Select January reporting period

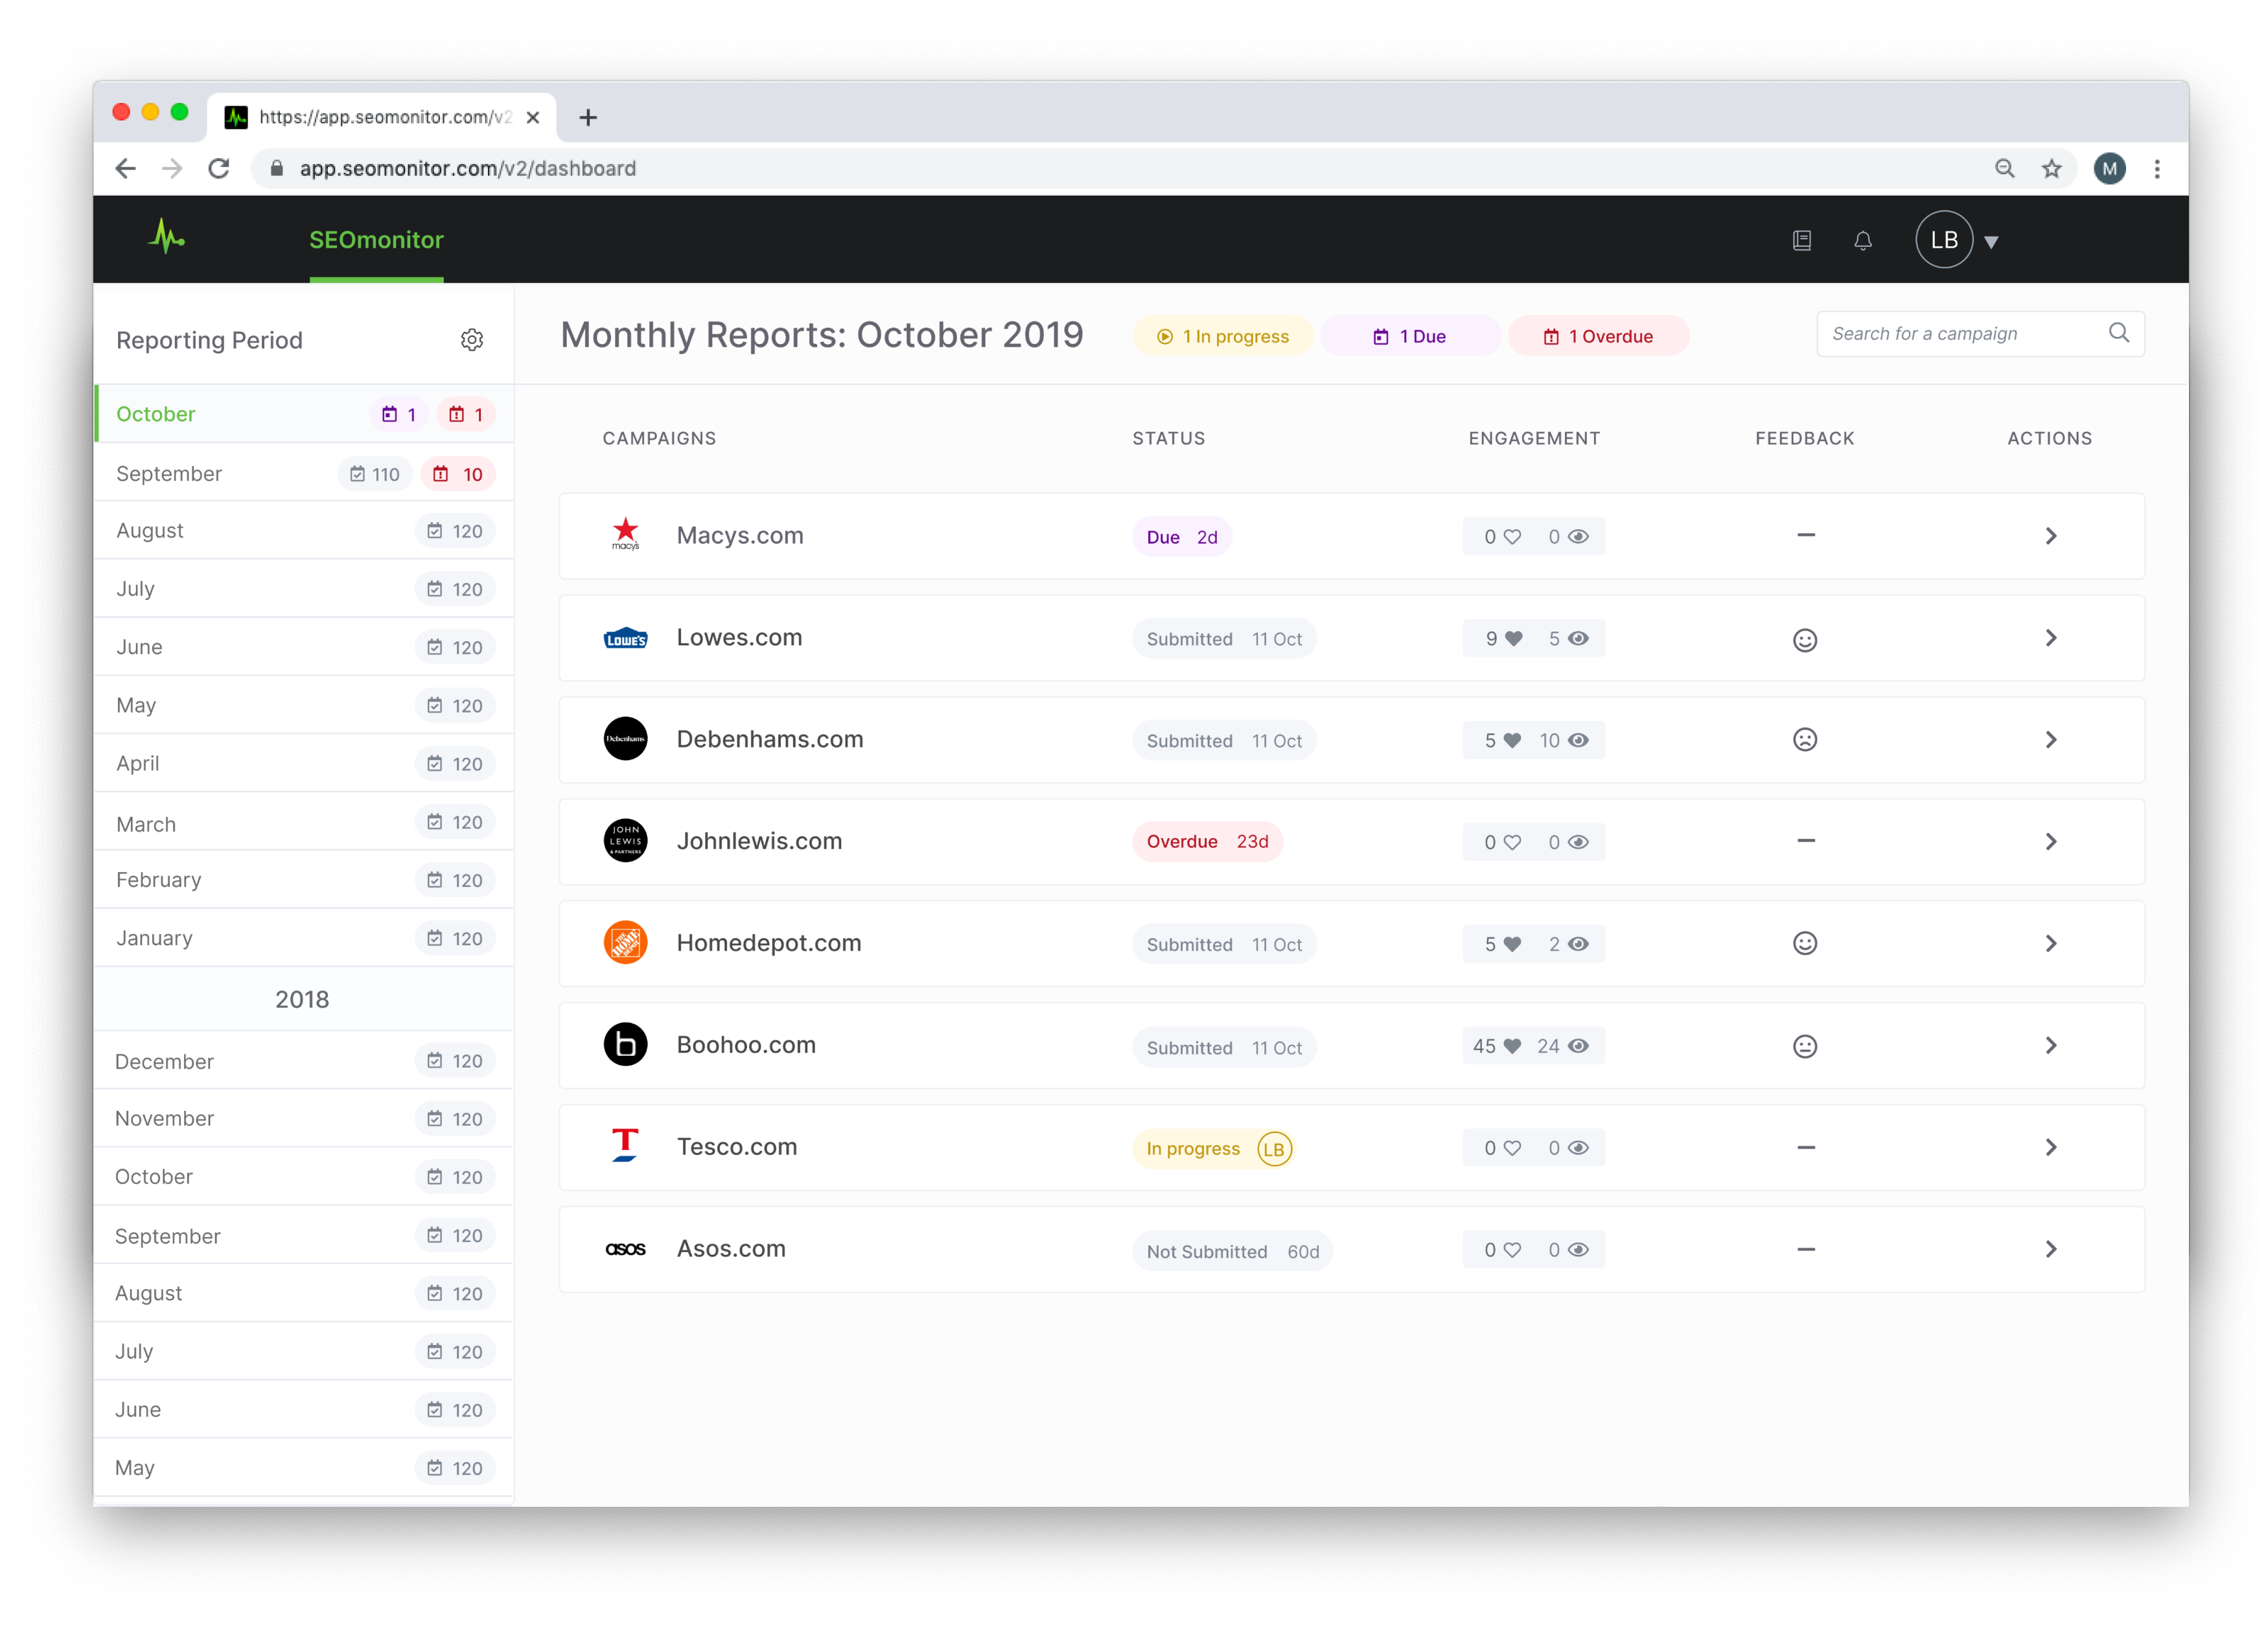tap(305, 938)
